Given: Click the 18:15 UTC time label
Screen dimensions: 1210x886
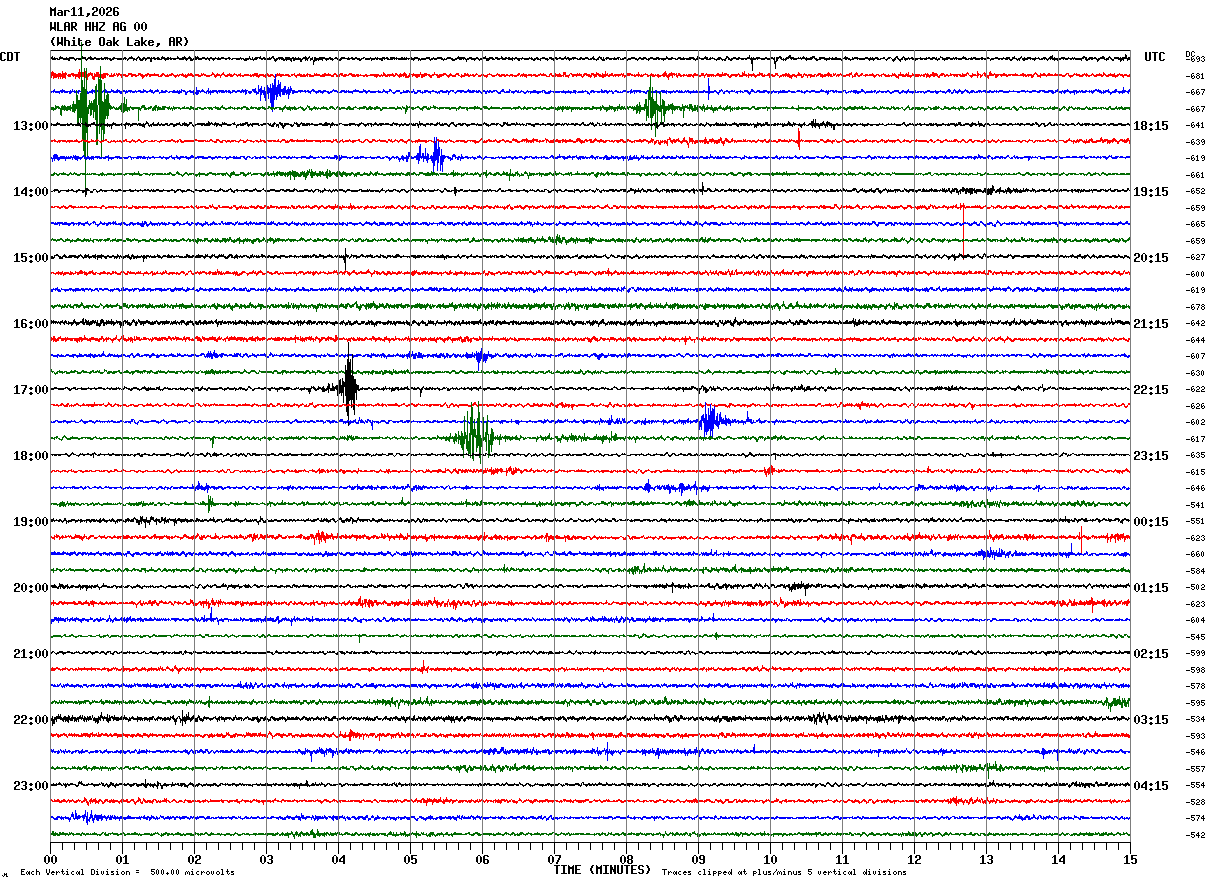Looking at the screenshot, I should click(x=1151, y=126).
